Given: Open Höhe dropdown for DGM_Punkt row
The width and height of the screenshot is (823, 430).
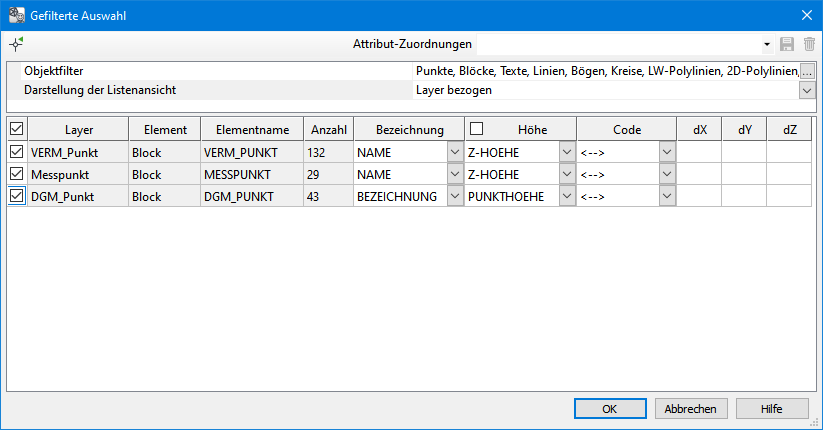Looking at the screenshot, I should [x=567, y=196].
